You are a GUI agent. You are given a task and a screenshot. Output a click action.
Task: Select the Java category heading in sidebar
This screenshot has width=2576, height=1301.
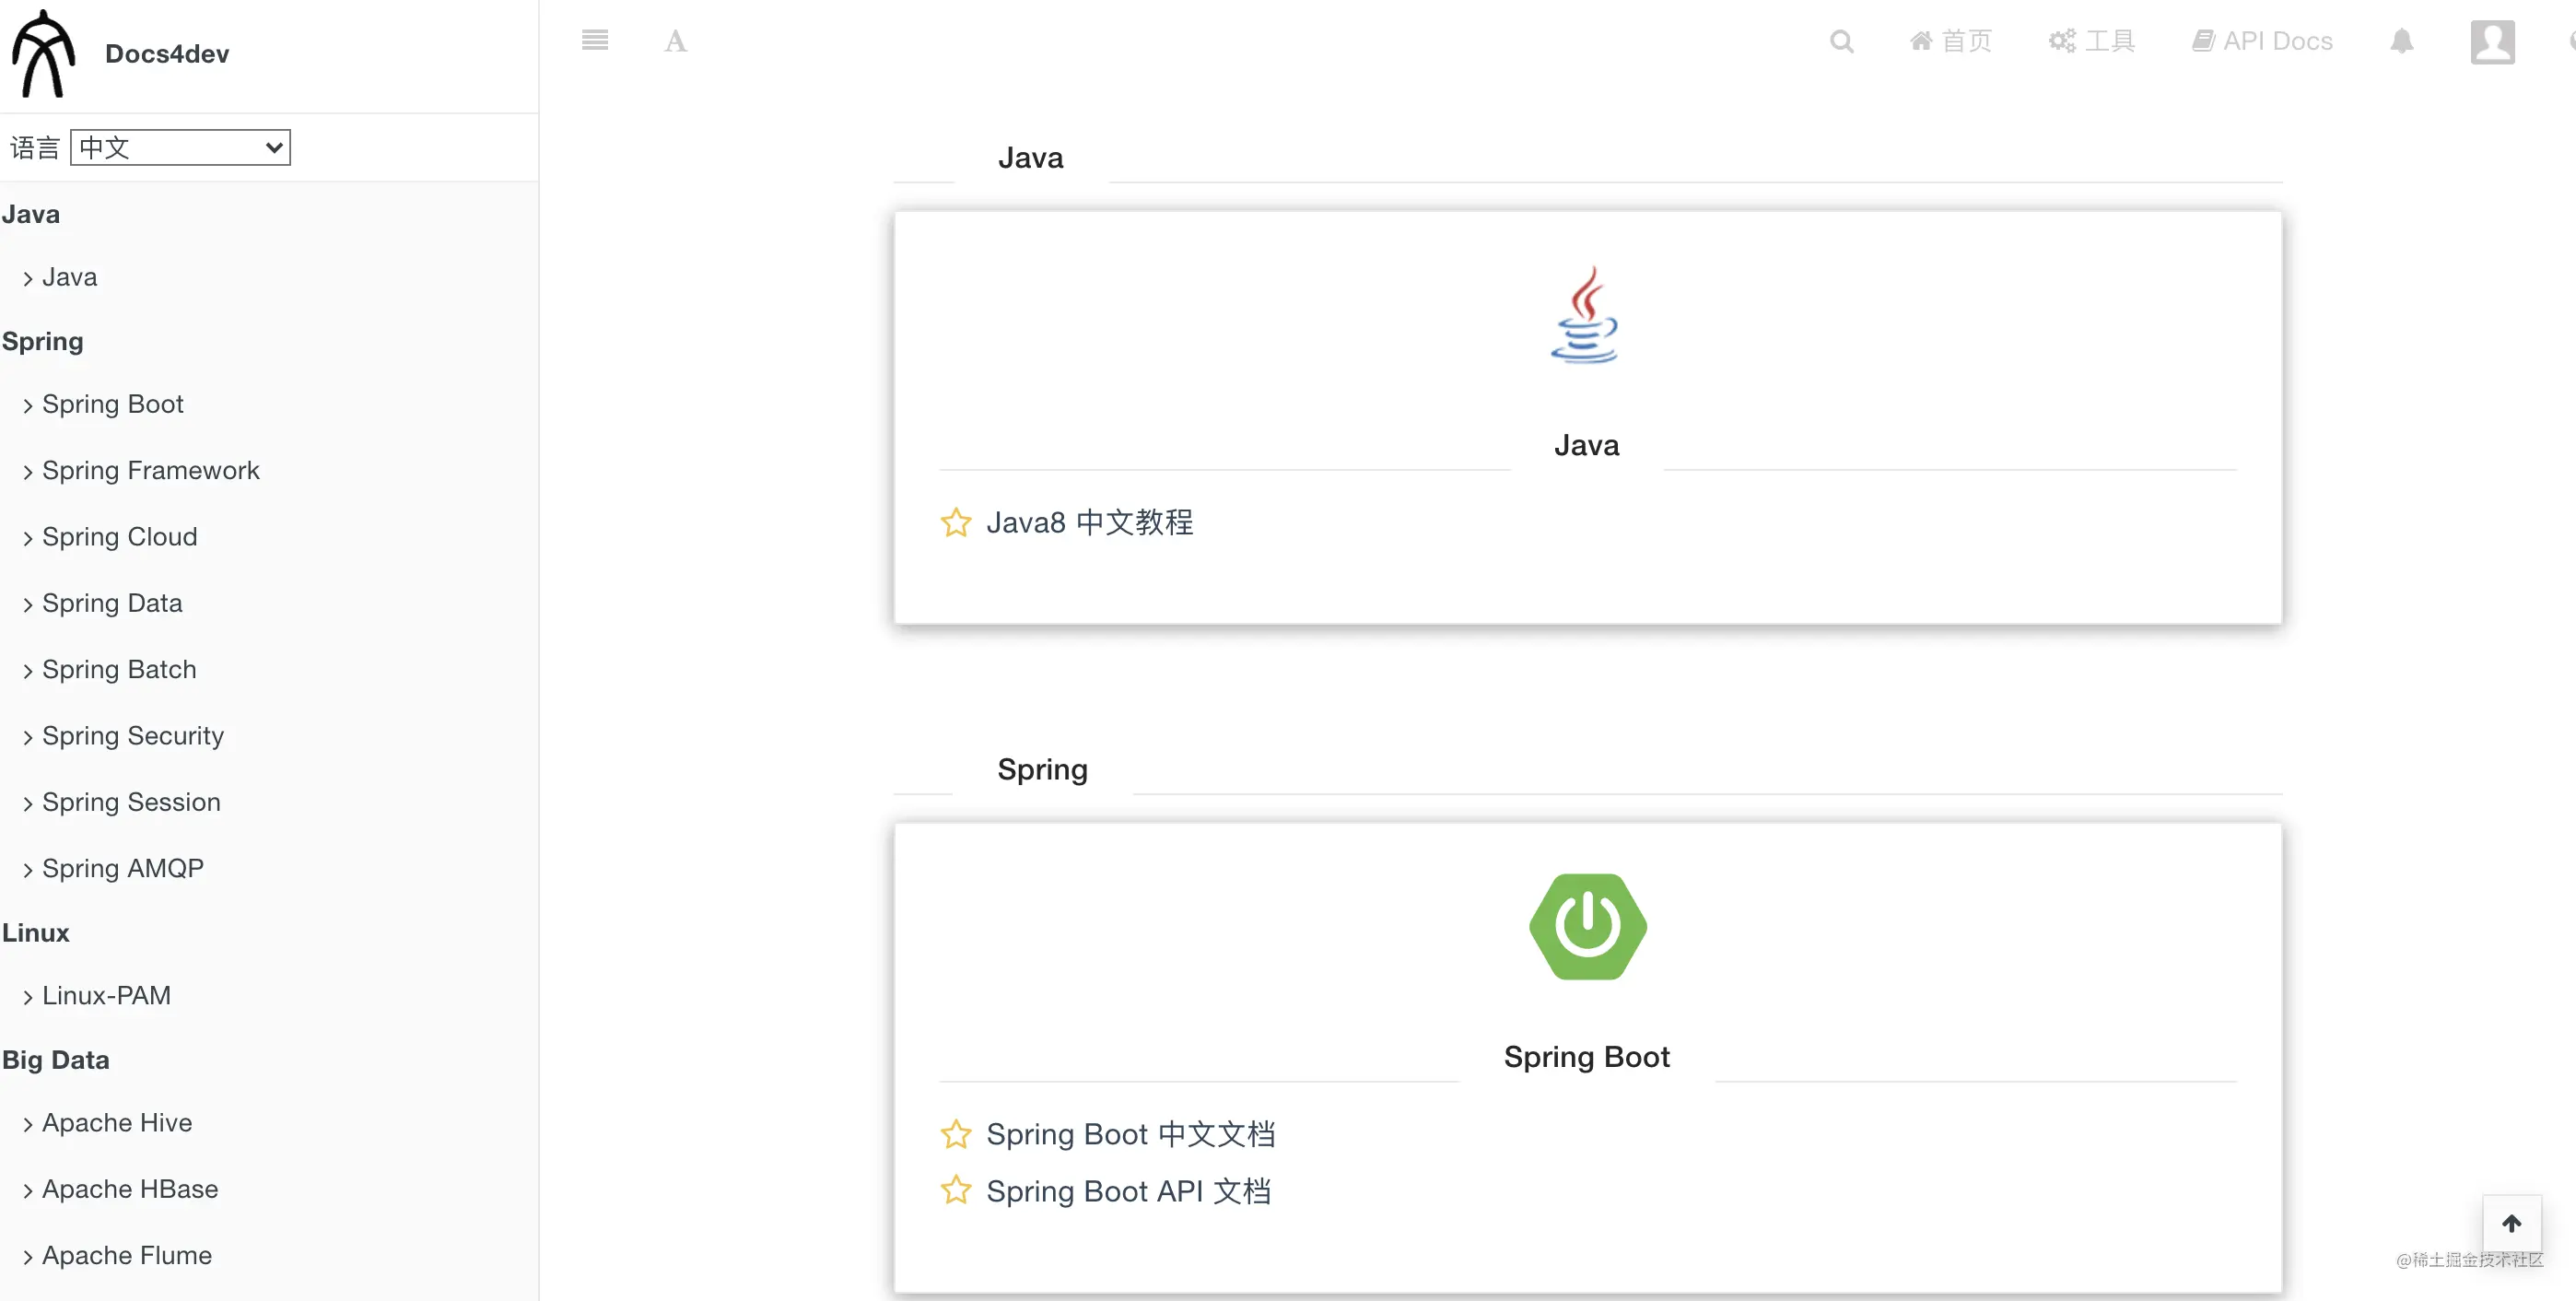(x=30, y=215)
